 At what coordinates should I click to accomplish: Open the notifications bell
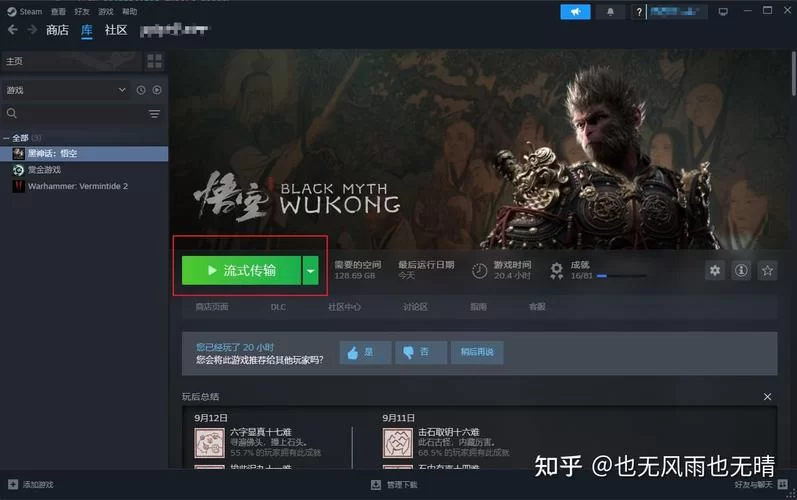pos(610,12)
